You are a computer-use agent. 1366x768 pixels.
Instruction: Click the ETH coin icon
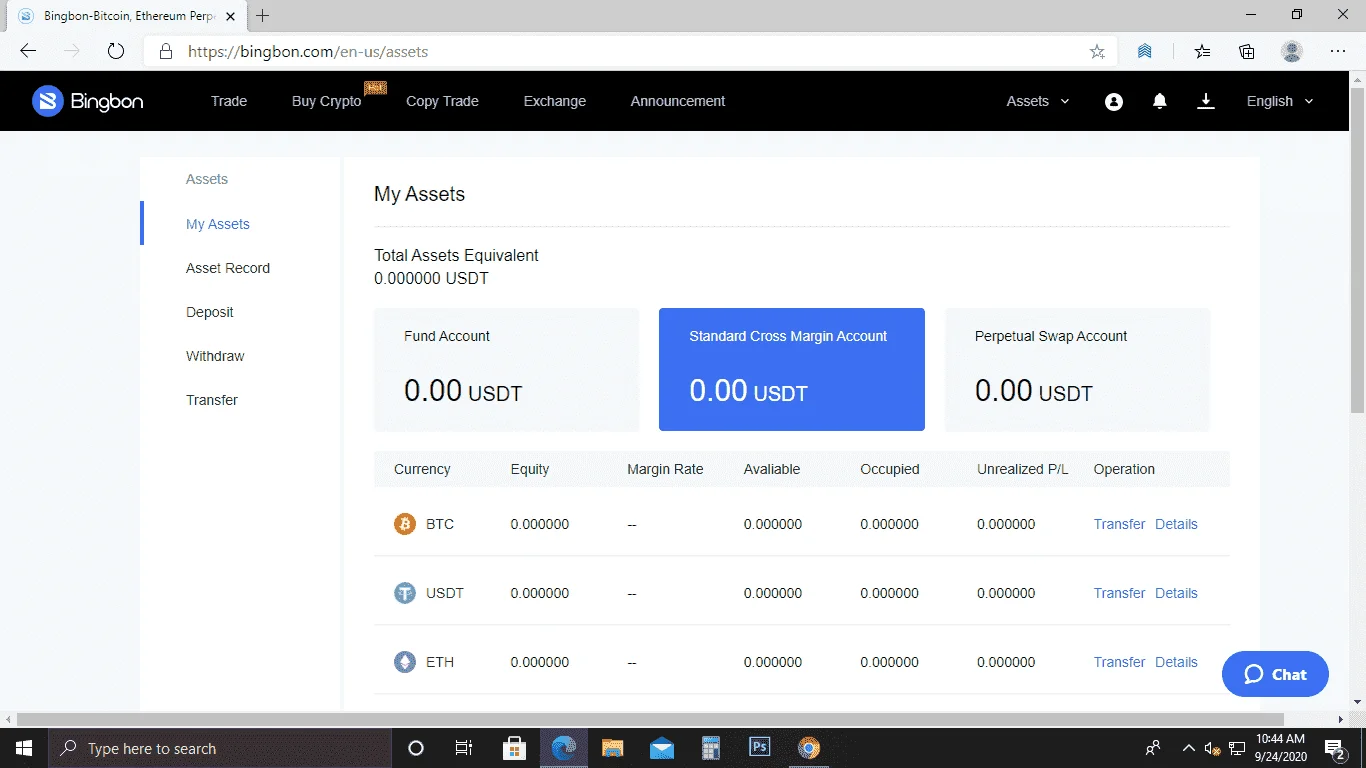click(x=405, y=662)
